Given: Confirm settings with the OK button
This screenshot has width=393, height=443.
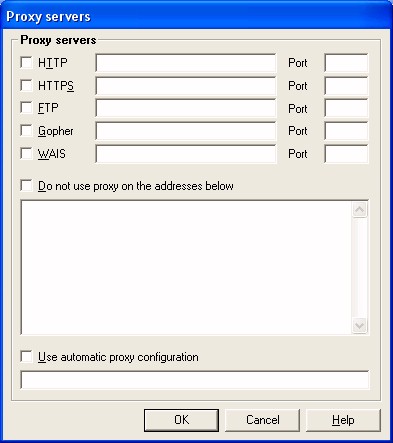Looking at the screenshot, I should pos(182,420).
